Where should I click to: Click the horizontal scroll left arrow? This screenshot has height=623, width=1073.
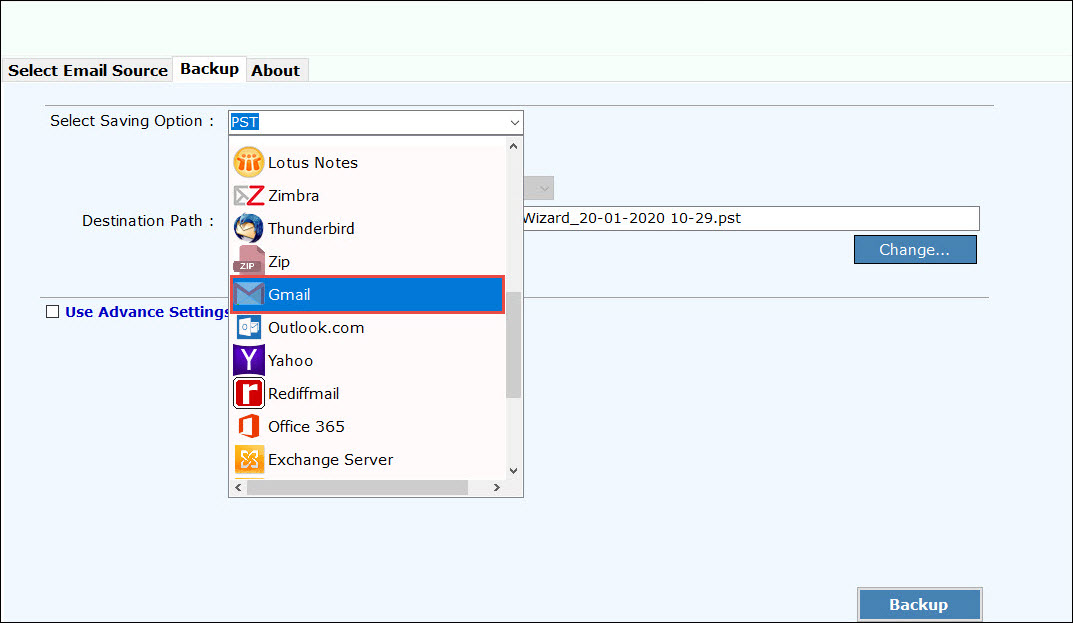click(238, 487)
